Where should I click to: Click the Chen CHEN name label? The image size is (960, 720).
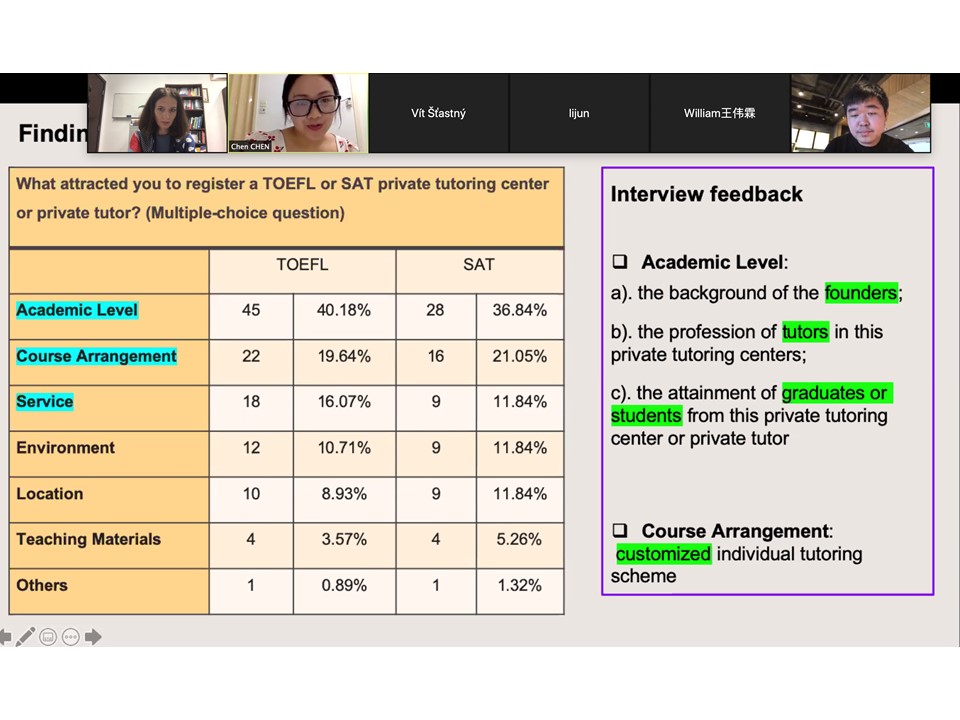pyautogui.click(x=250, y=146)
